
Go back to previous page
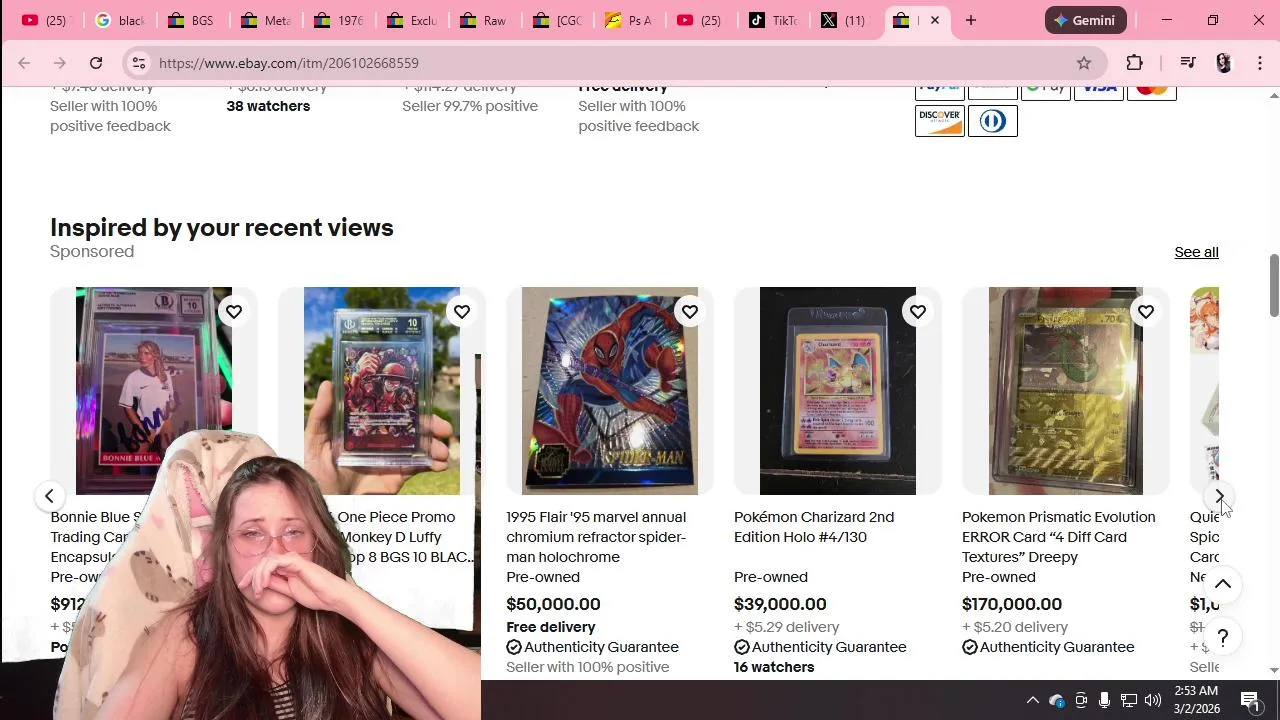coord(24,63)
